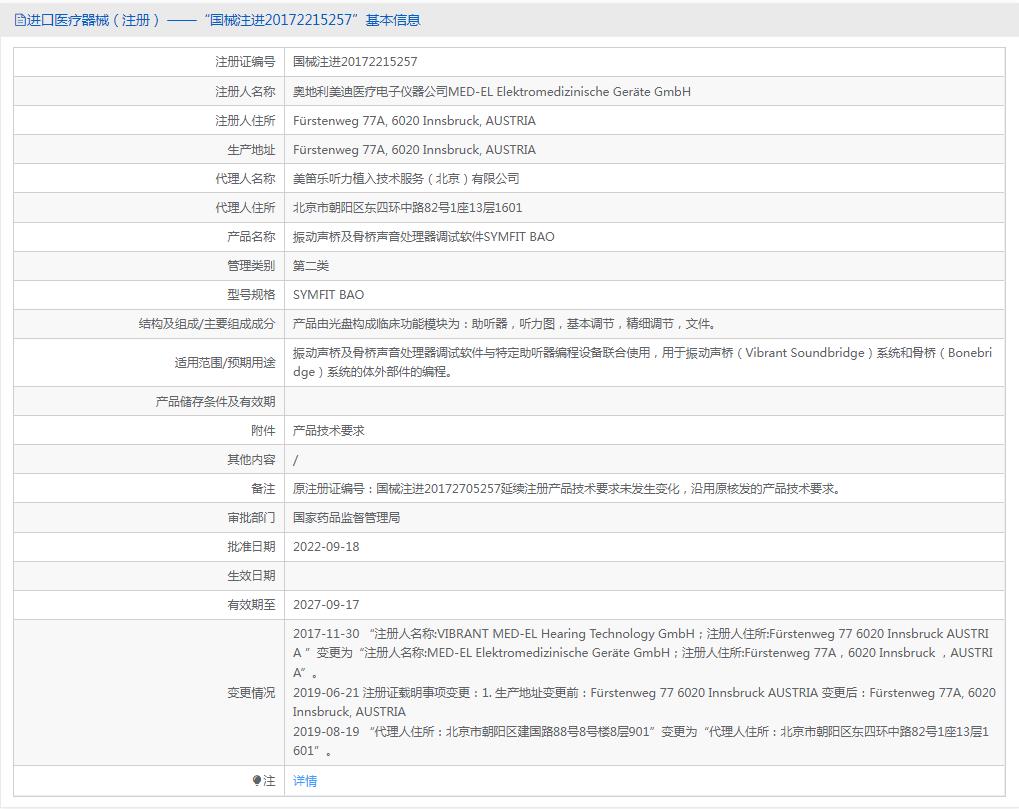Select attachment value 产品技术要求
This screenshot has height=809, width=1019.
pyautogui.click(x=328, y=431)
